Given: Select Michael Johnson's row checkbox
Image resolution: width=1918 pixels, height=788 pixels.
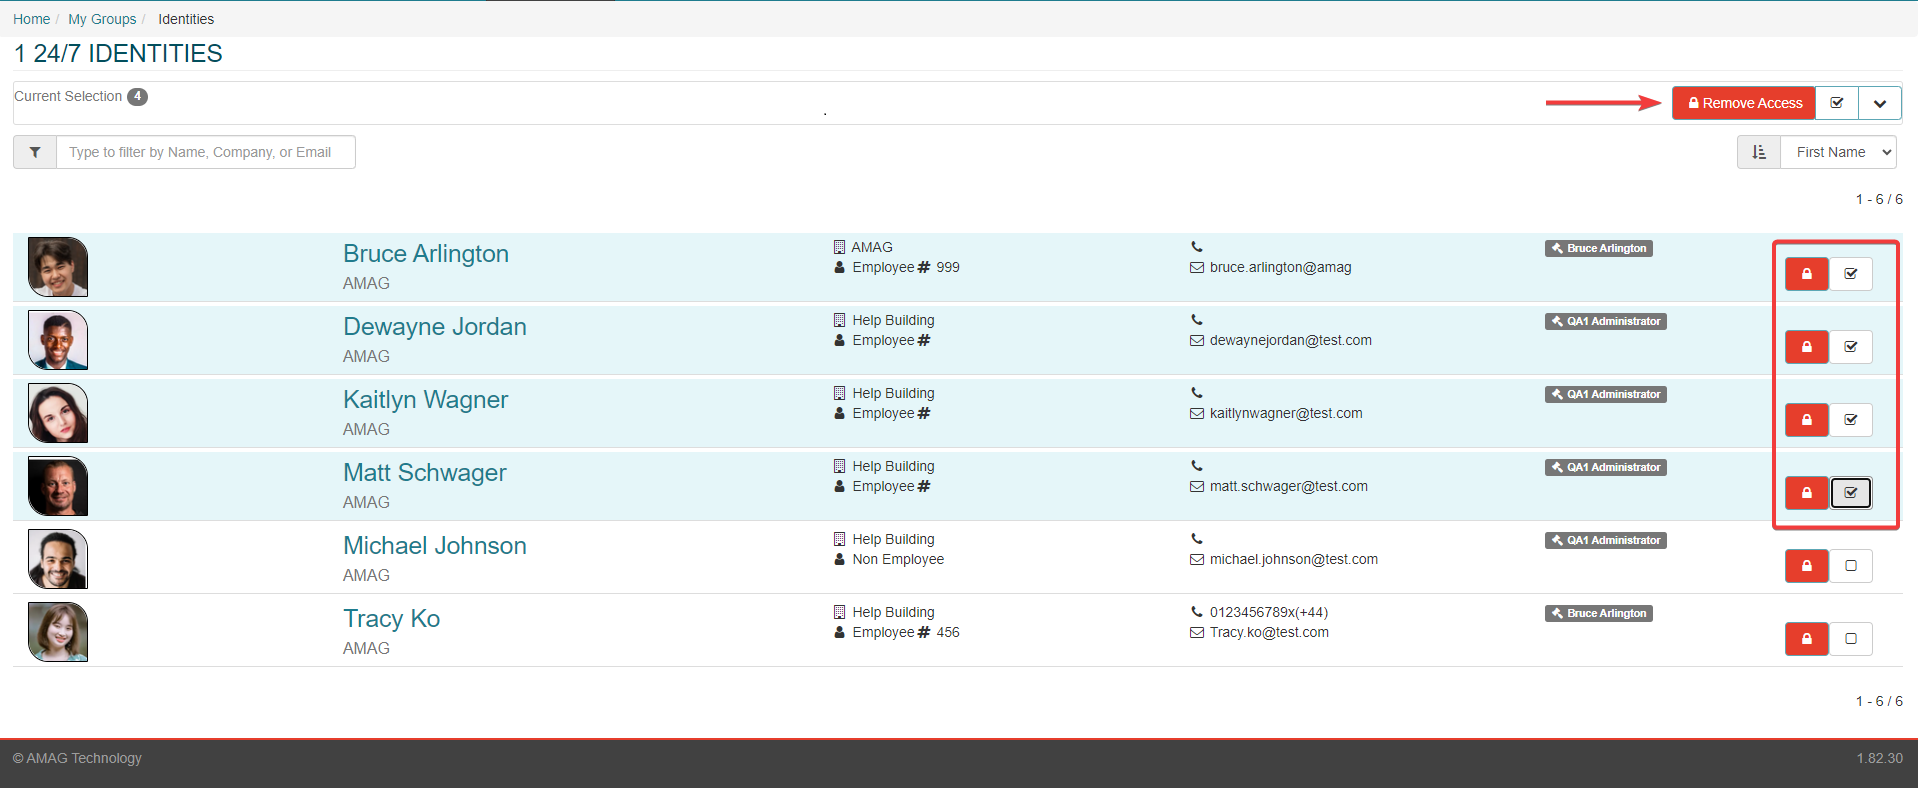Looking at the screenshot, I should click(x=1850, y=566).
